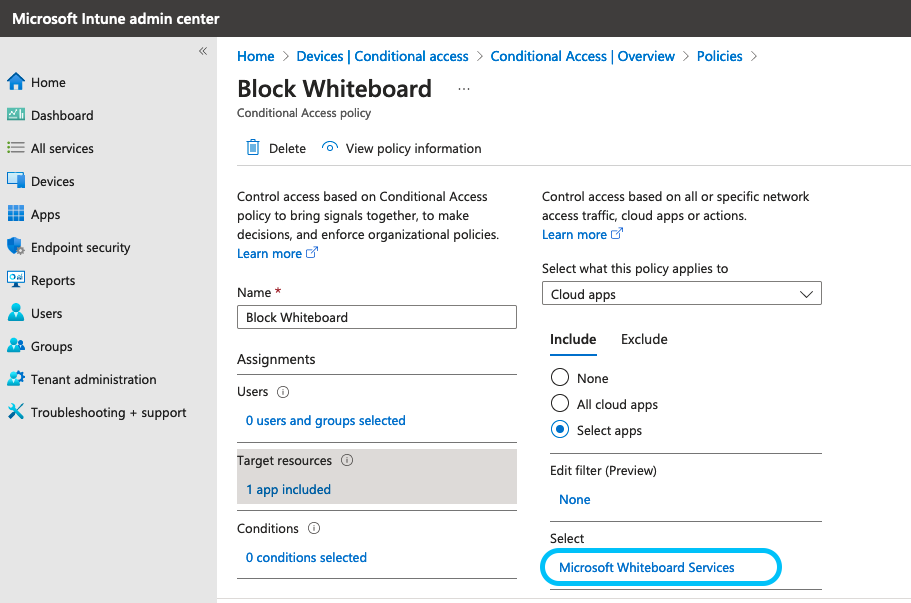Image resolution: width=911 pixels, height=603 pixels.
Task: Select the All cloud apps radio option
Action: (559, 403)
